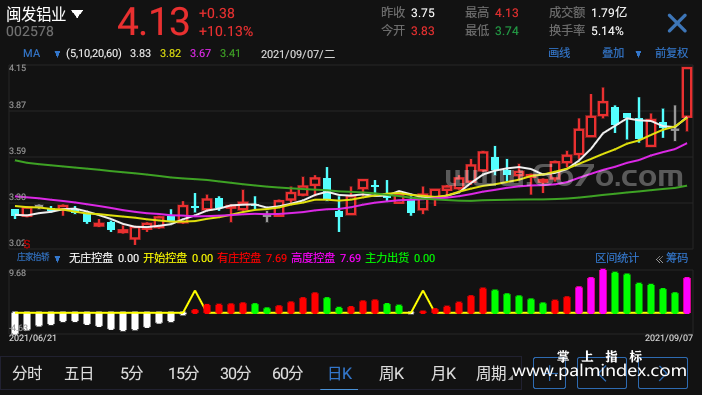Select the 日K daily candlestick tab

coord(340,373)
